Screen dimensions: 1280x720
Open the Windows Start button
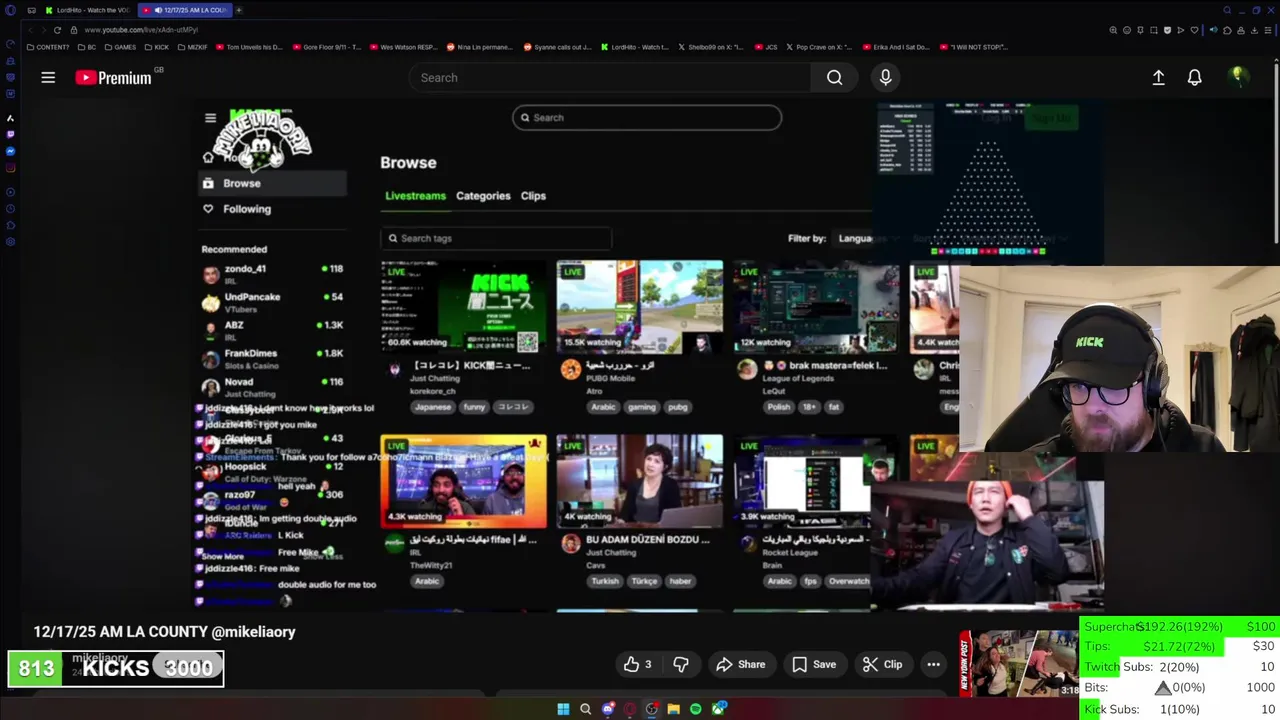tap(563, 709)
